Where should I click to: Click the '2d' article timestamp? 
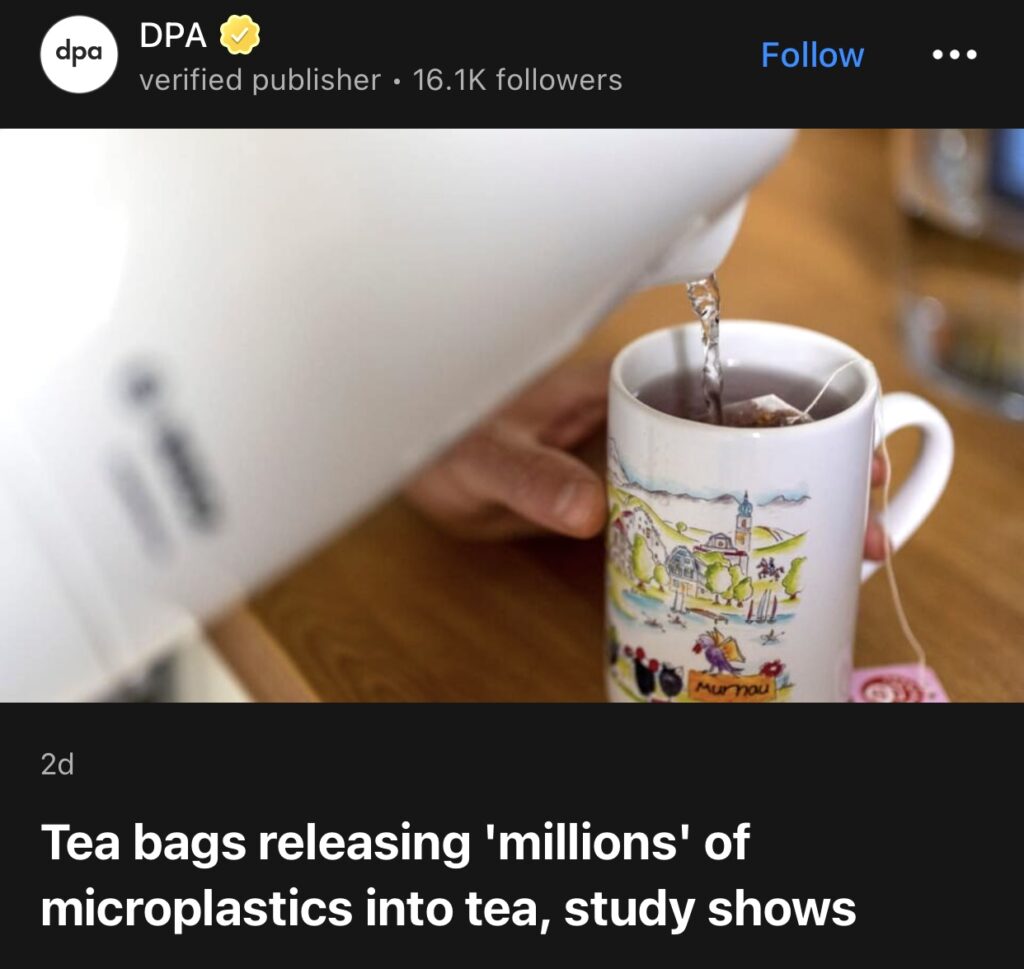(57, 764)
